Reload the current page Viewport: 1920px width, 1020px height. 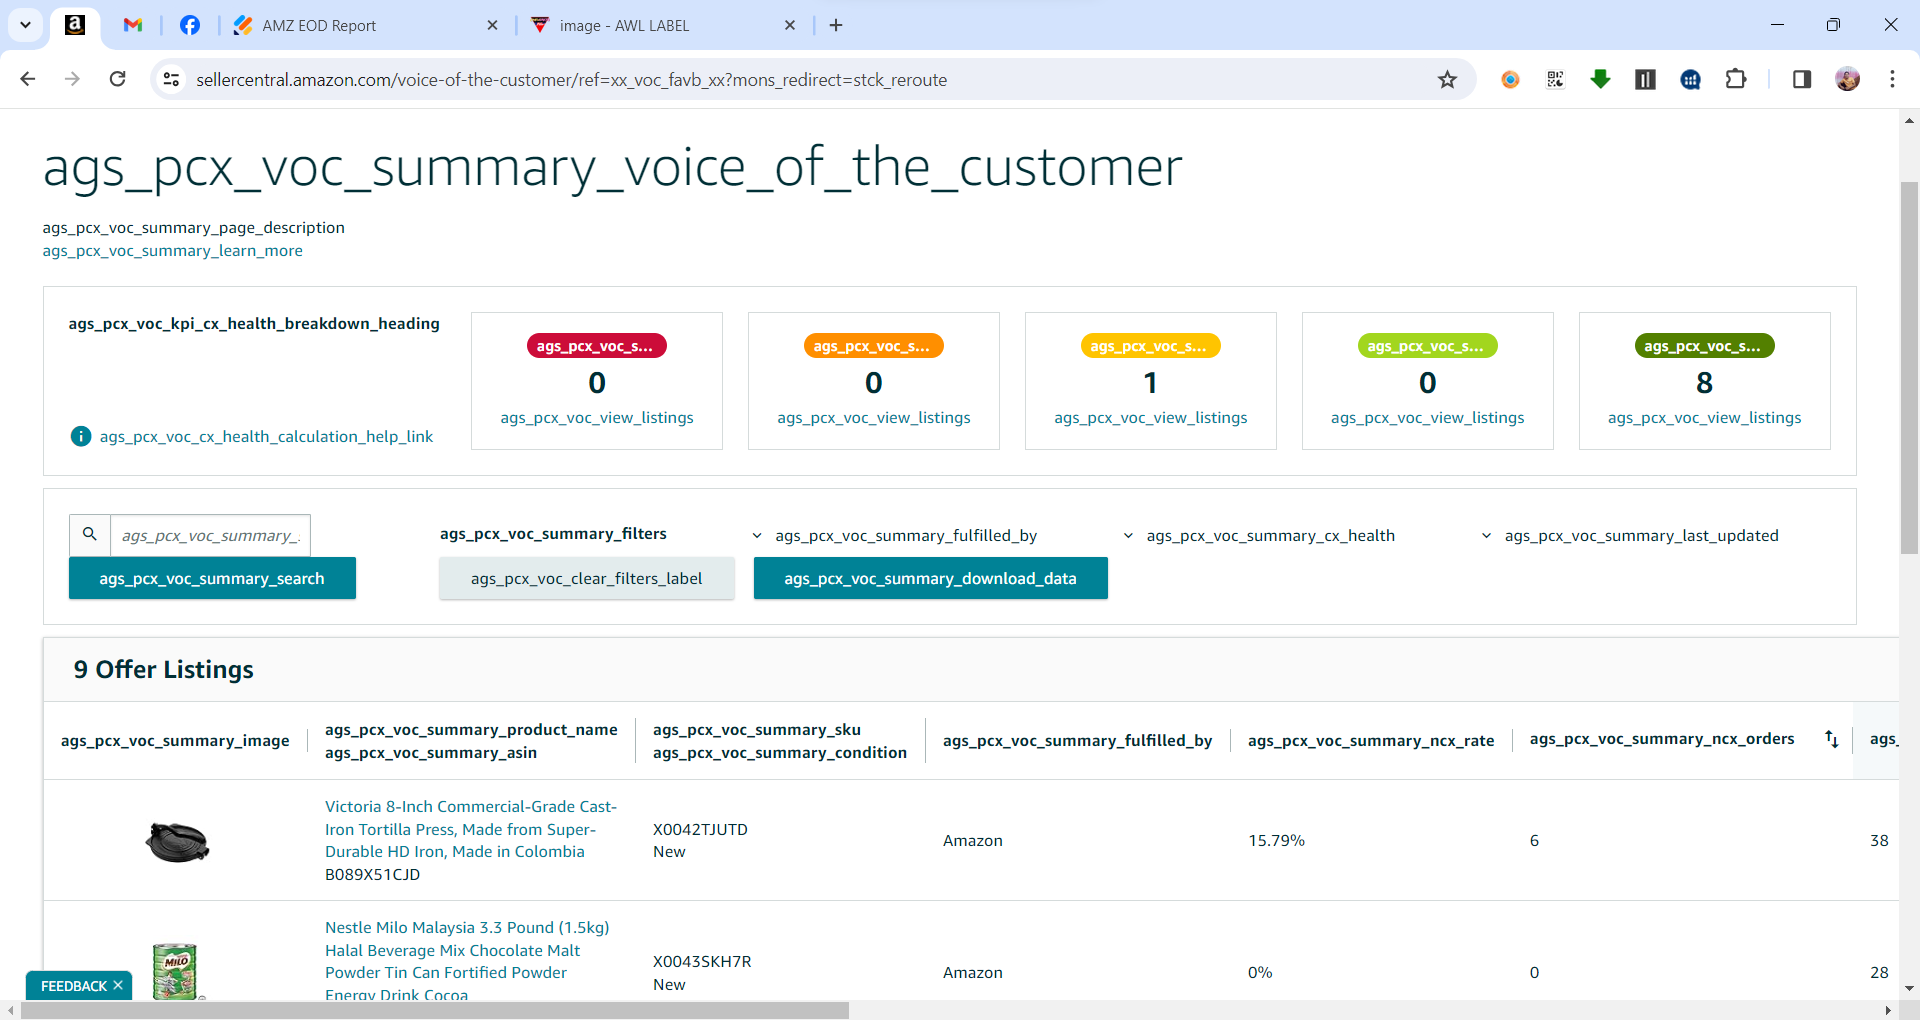point(117,79)
